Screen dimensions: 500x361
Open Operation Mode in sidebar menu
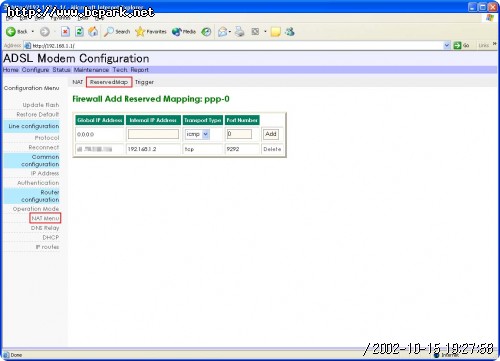pyautogui.click(x=36, y=209)
